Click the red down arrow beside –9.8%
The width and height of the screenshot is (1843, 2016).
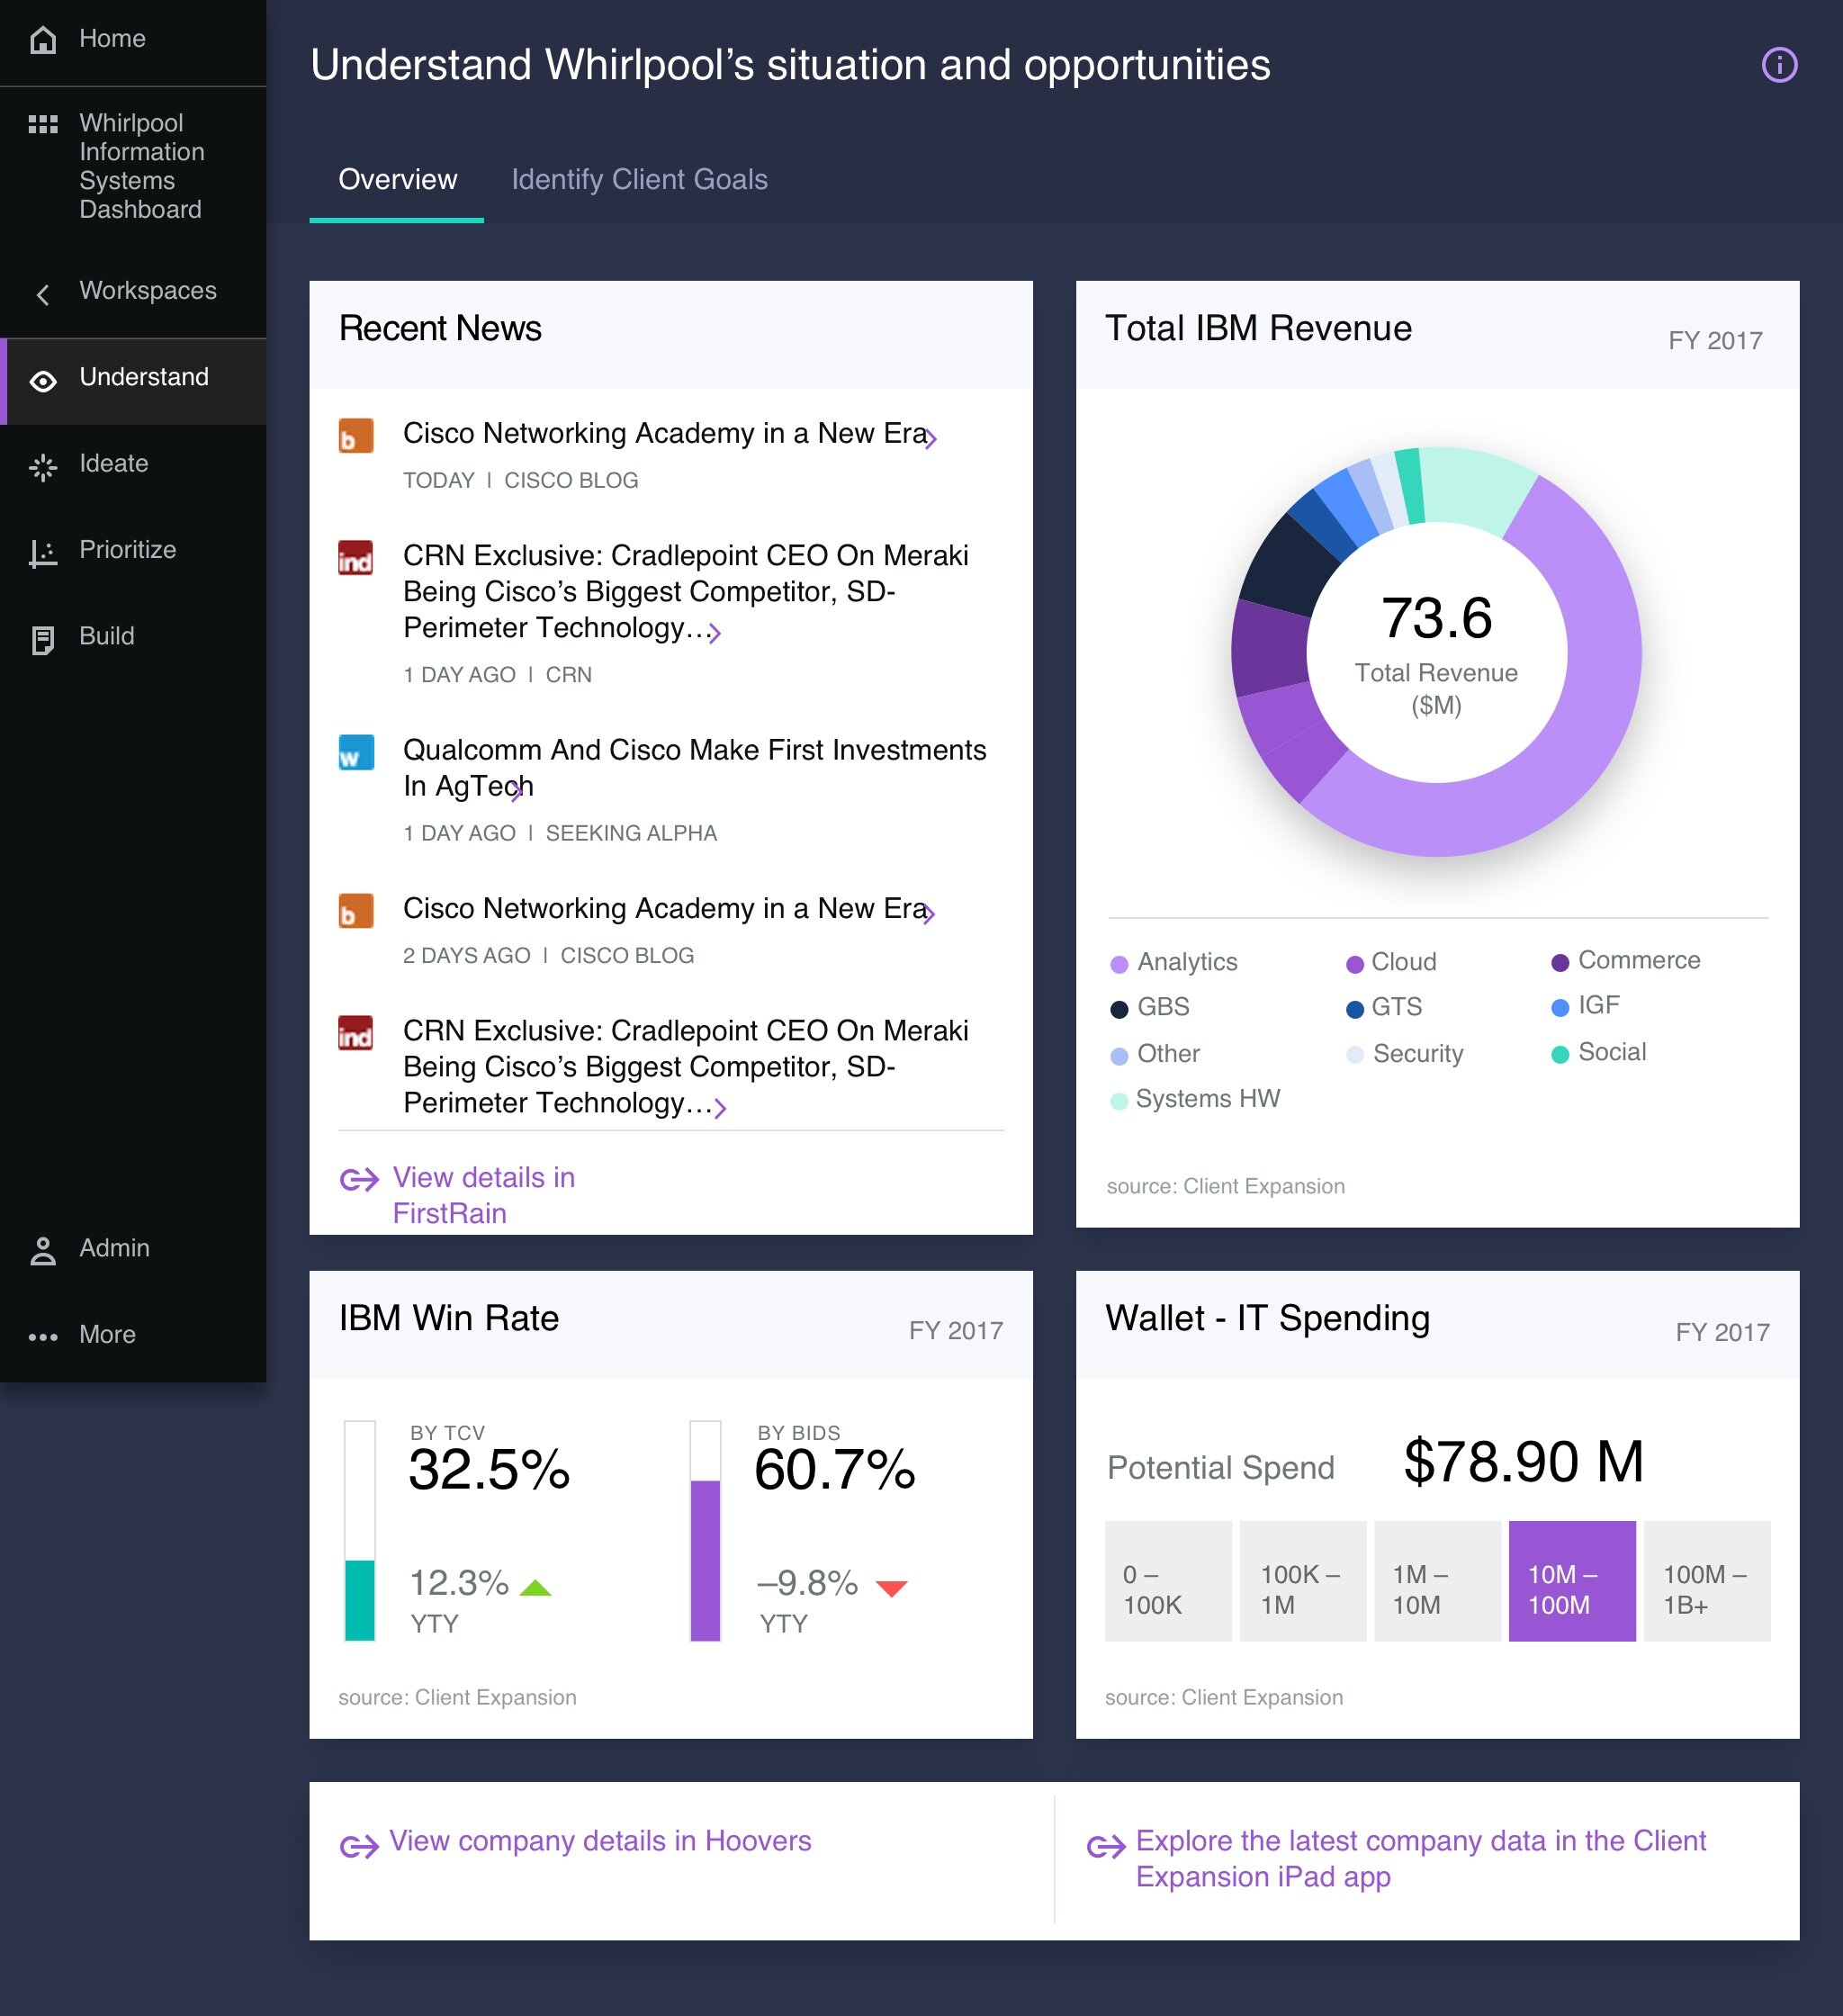(891, 1588)
